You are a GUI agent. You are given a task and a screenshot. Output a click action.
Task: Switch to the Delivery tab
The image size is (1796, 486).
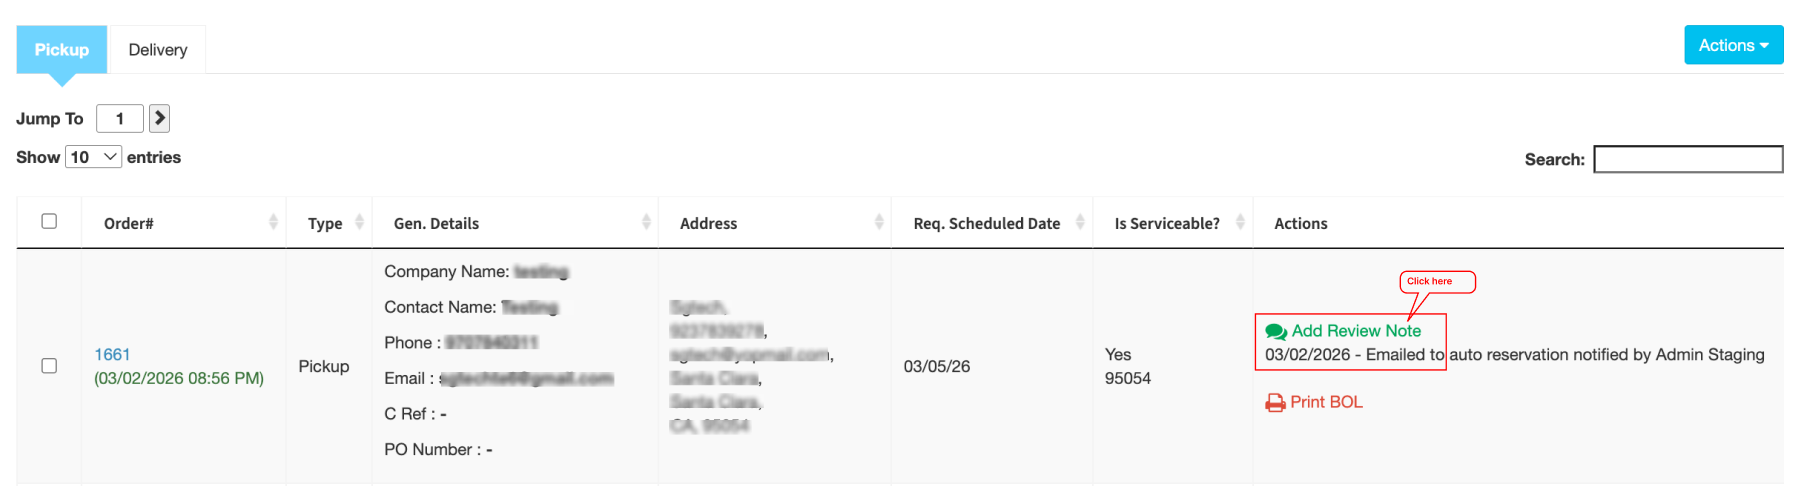(158, 50)
